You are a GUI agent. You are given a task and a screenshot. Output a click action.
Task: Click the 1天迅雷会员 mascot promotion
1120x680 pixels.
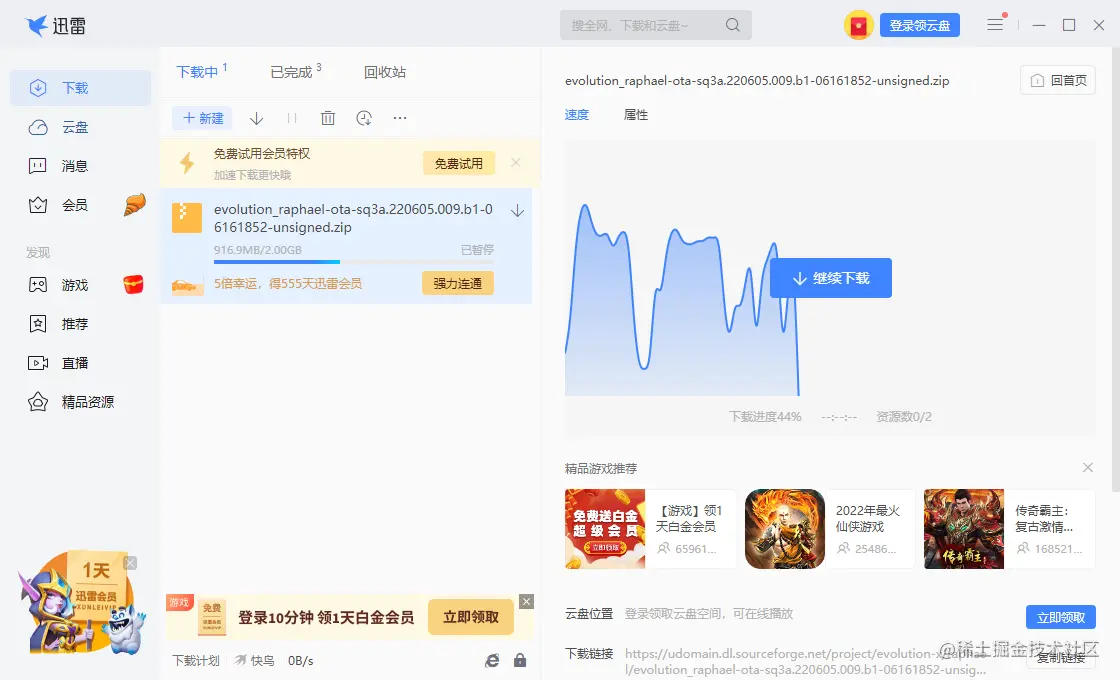81,602
